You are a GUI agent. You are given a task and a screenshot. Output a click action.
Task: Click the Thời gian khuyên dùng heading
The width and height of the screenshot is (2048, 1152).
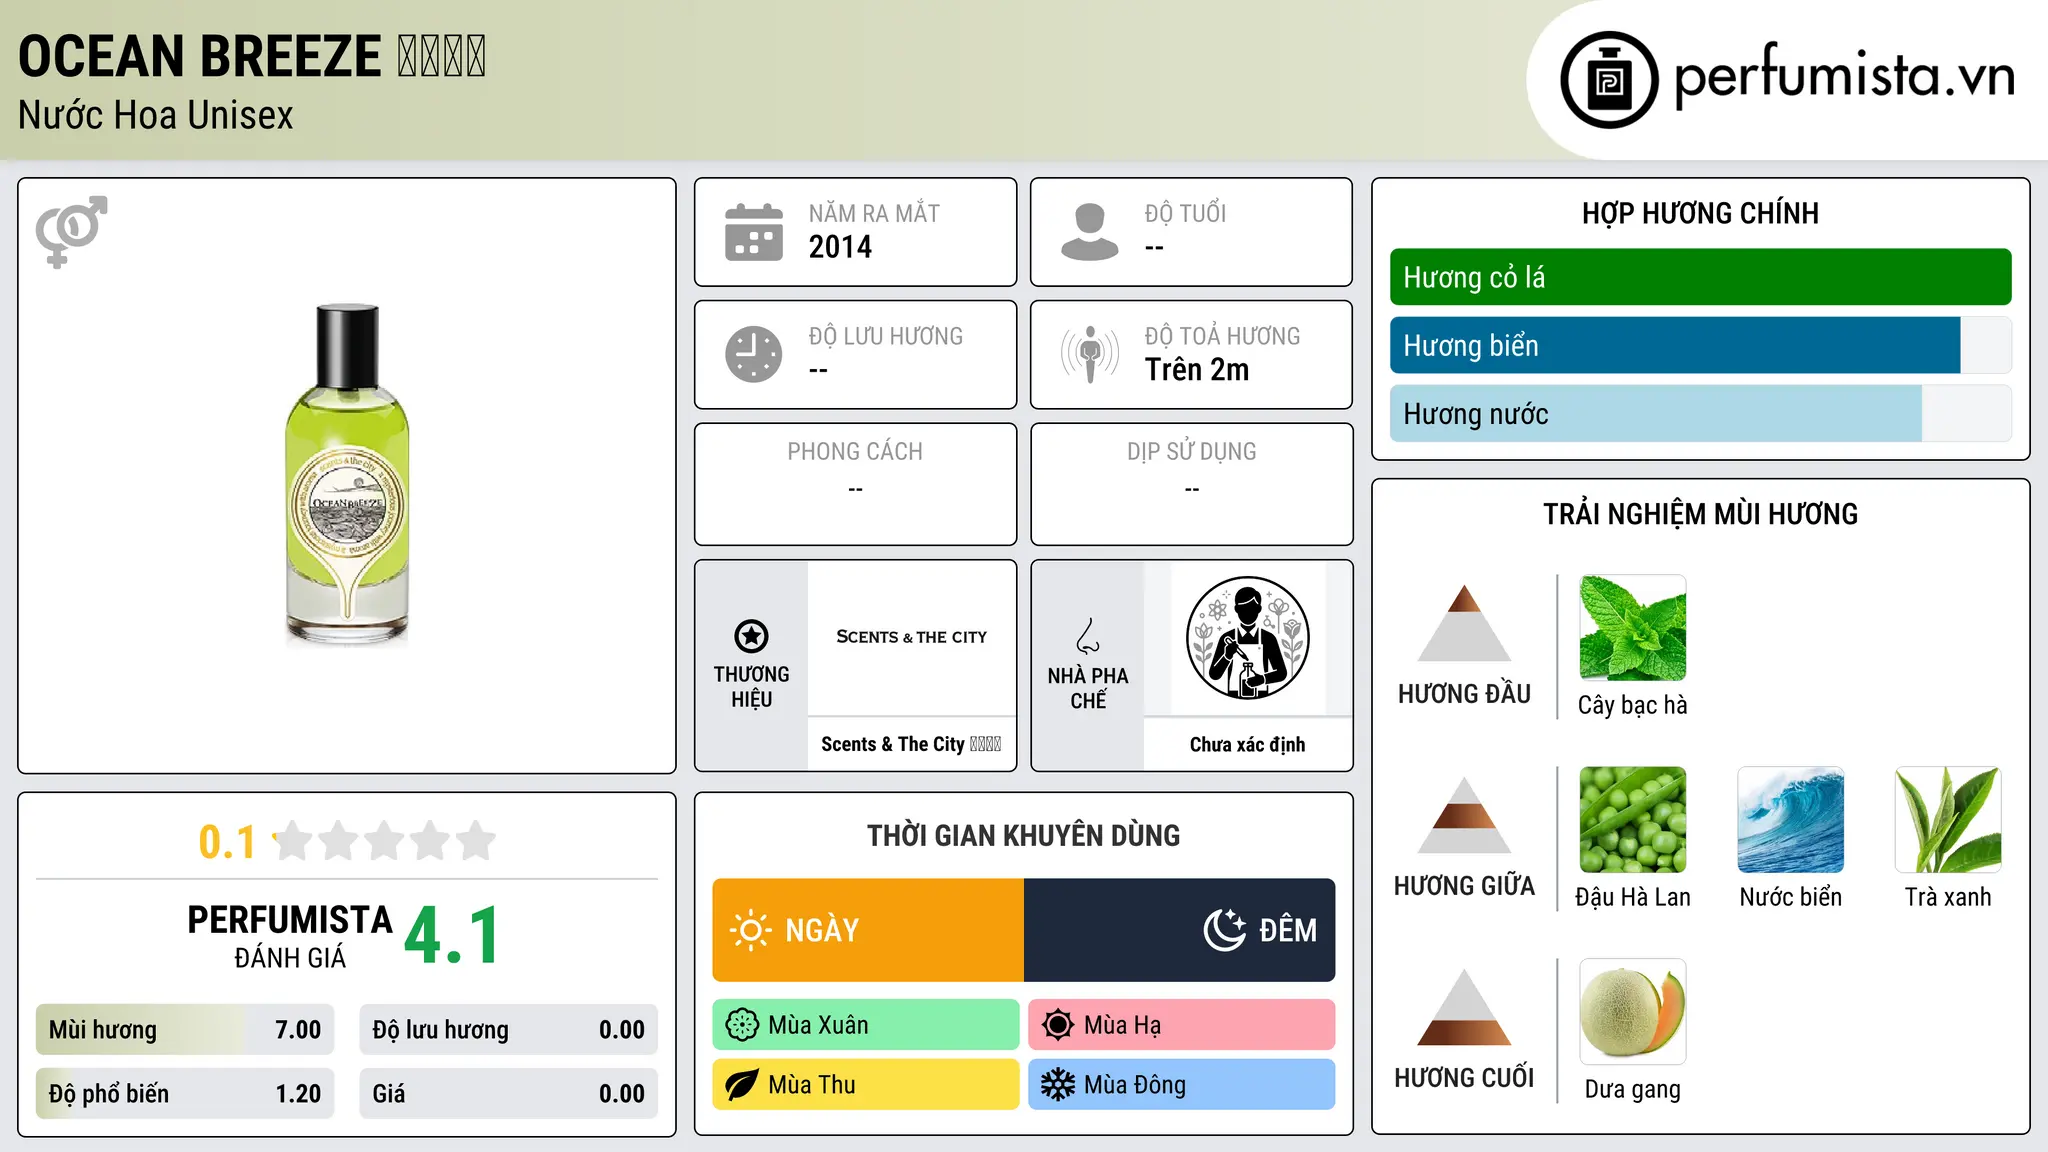[1023, 836]
